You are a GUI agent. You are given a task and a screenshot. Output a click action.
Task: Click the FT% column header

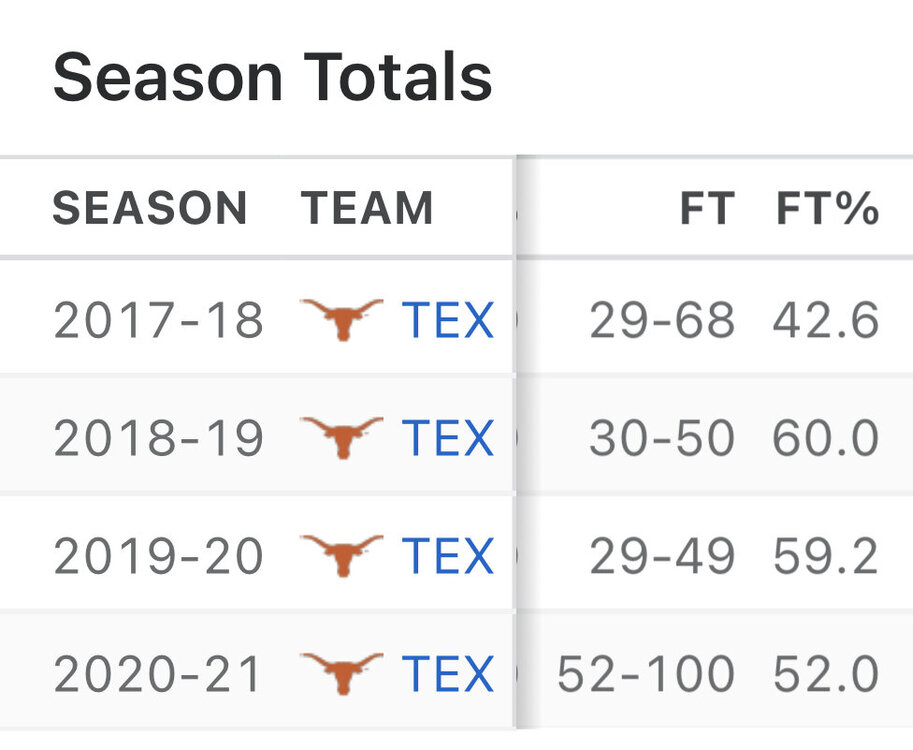click(x=828, y=209)
